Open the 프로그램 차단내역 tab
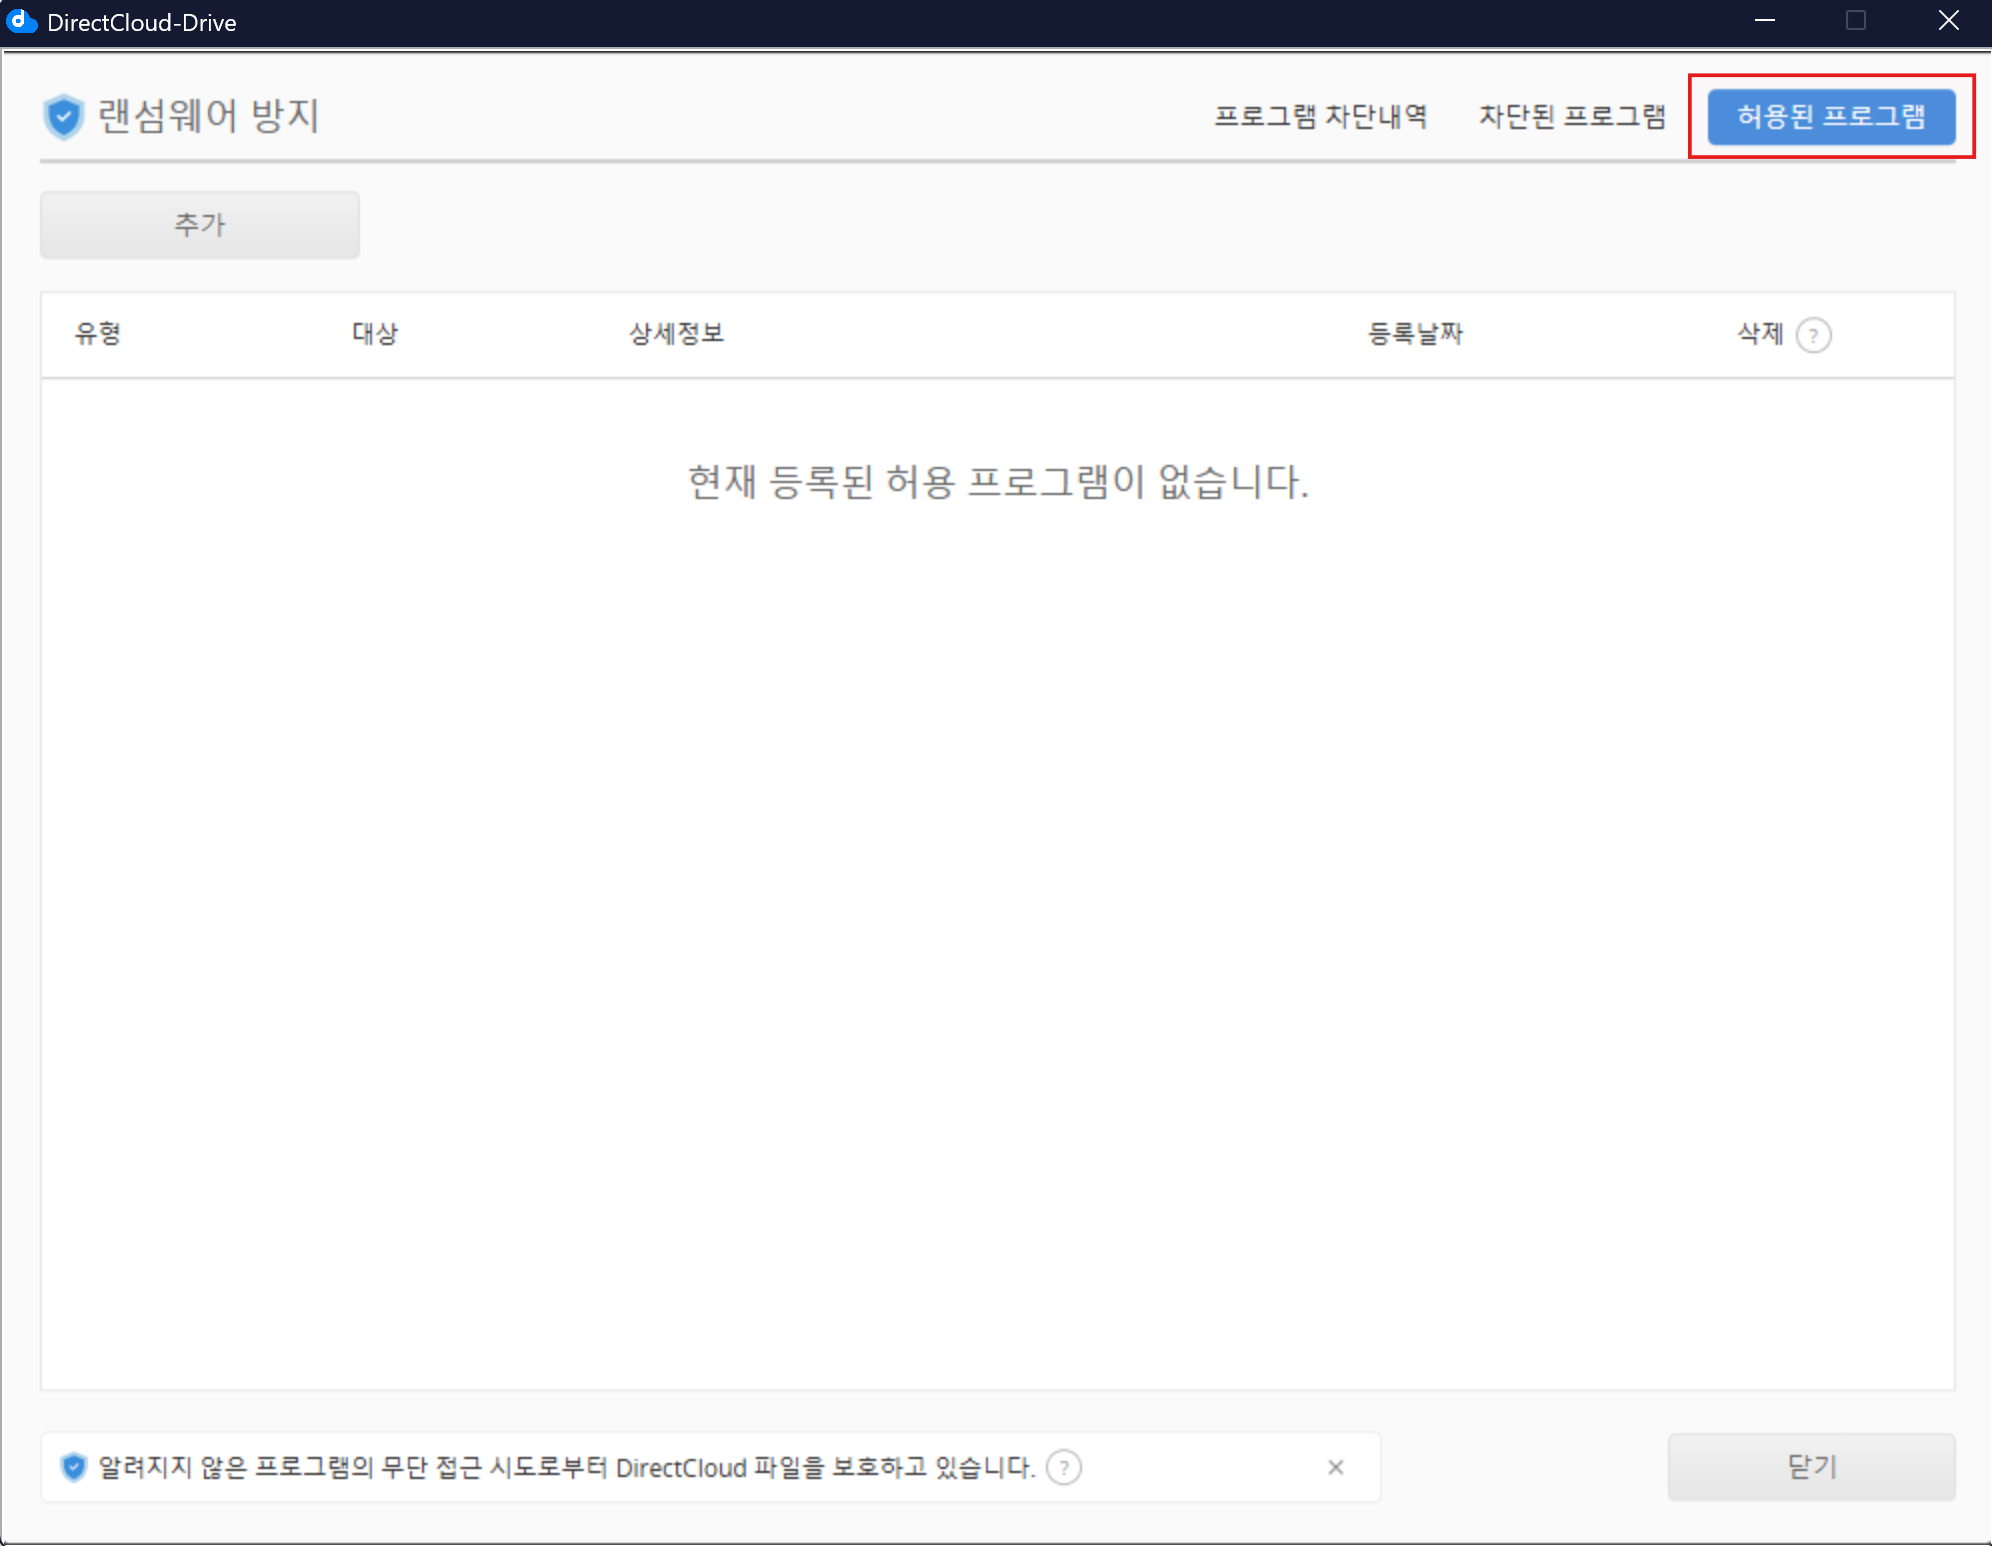1992x1546 pixels. point(1320,117)
